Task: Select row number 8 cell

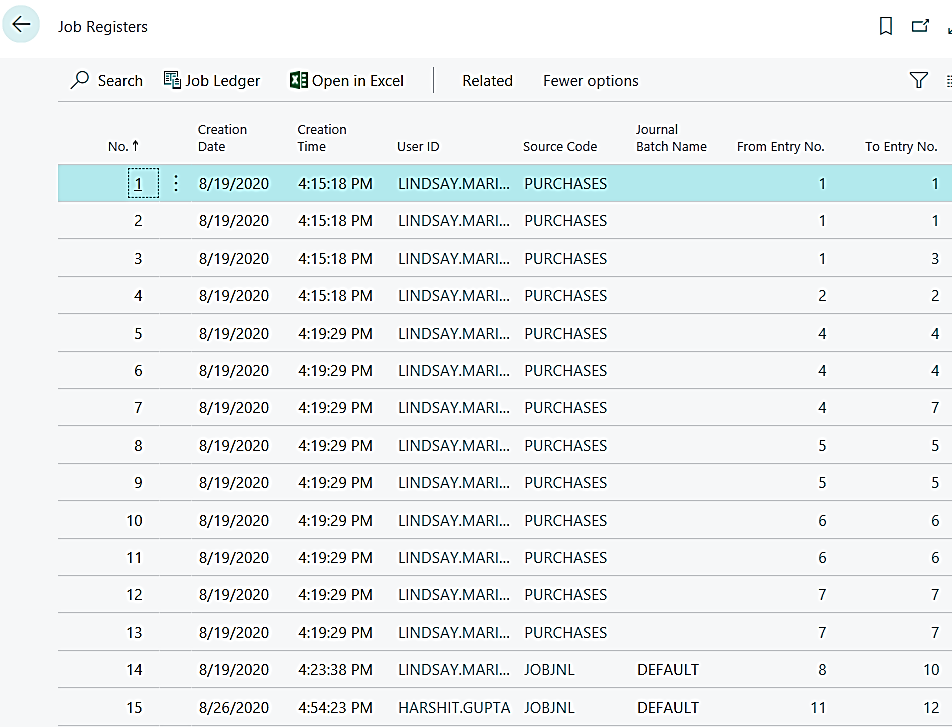Action: [x=138, y=445]
